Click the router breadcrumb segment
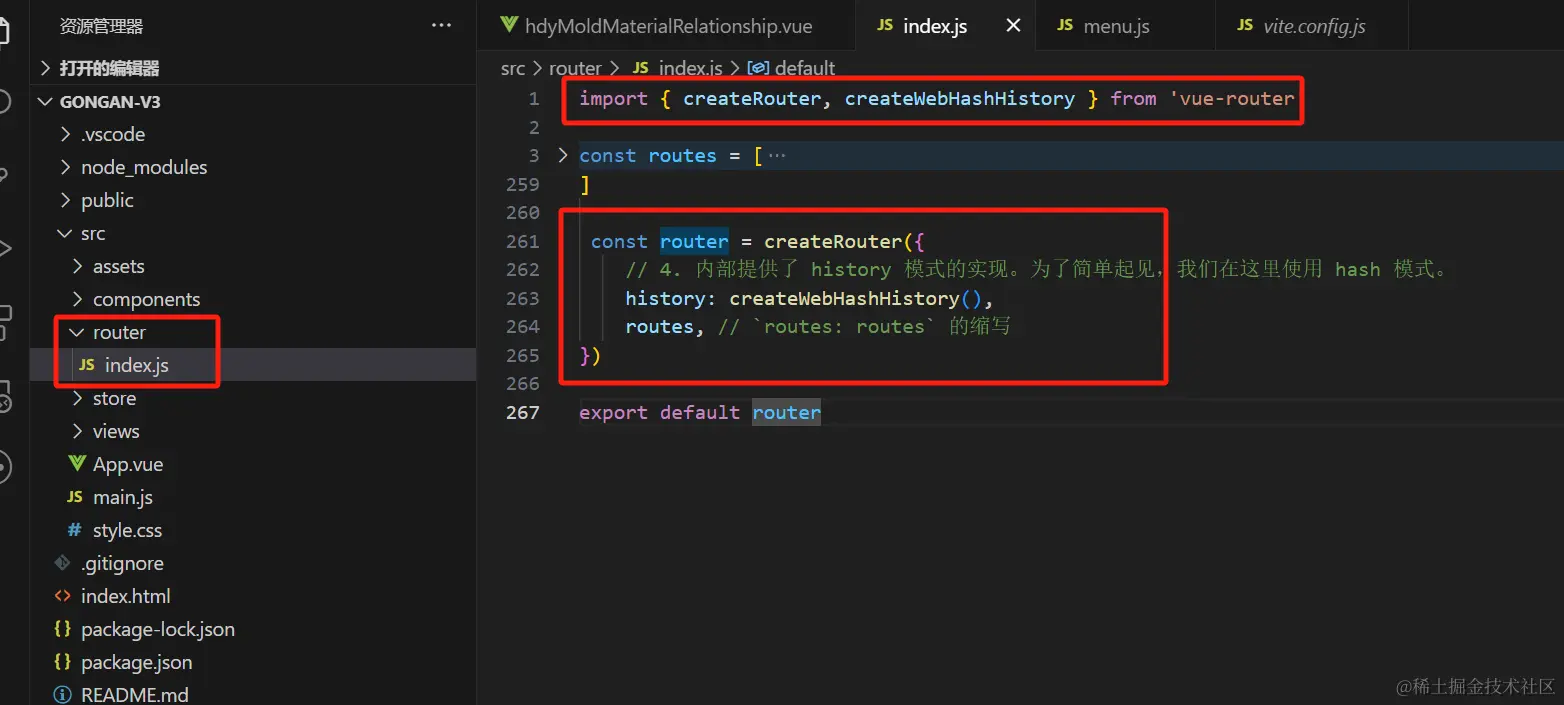Screen dimensions: 1564x705 [575, 68]
